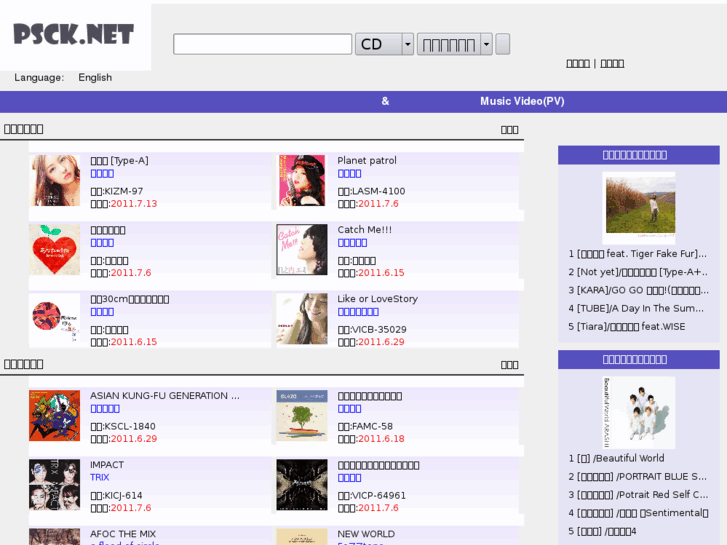Open artist link under Catch Me!!!

(x=352, y=243)
